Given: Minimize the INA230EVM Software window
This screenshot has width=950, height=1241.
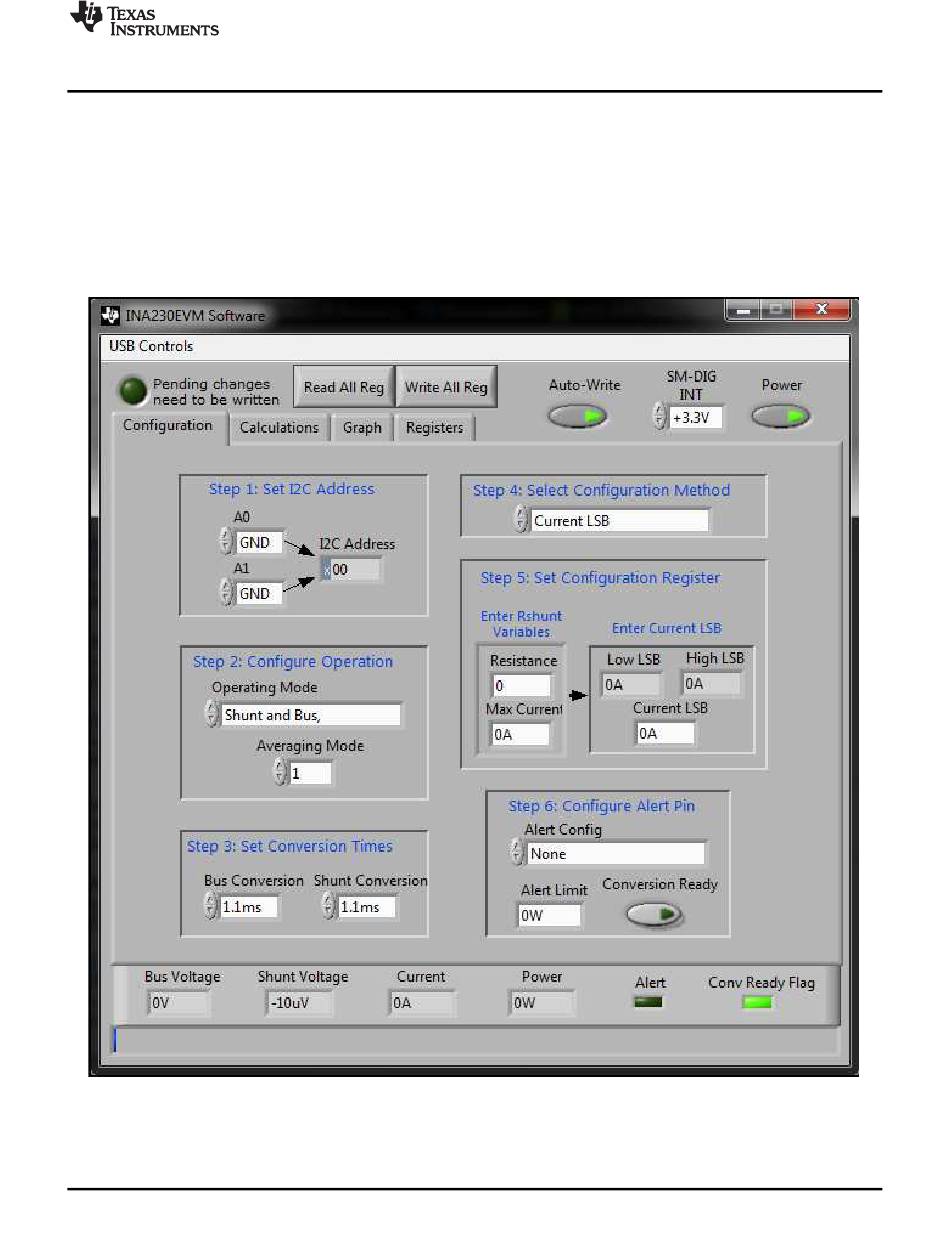Looking at the screenshot, I should [x=744, y=311].
